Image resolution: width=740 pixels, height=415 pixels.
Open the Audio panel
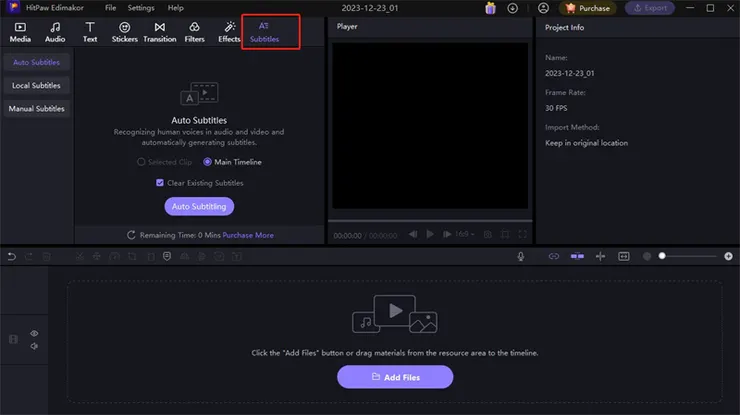pyautogui.click(x=55, y=32)
